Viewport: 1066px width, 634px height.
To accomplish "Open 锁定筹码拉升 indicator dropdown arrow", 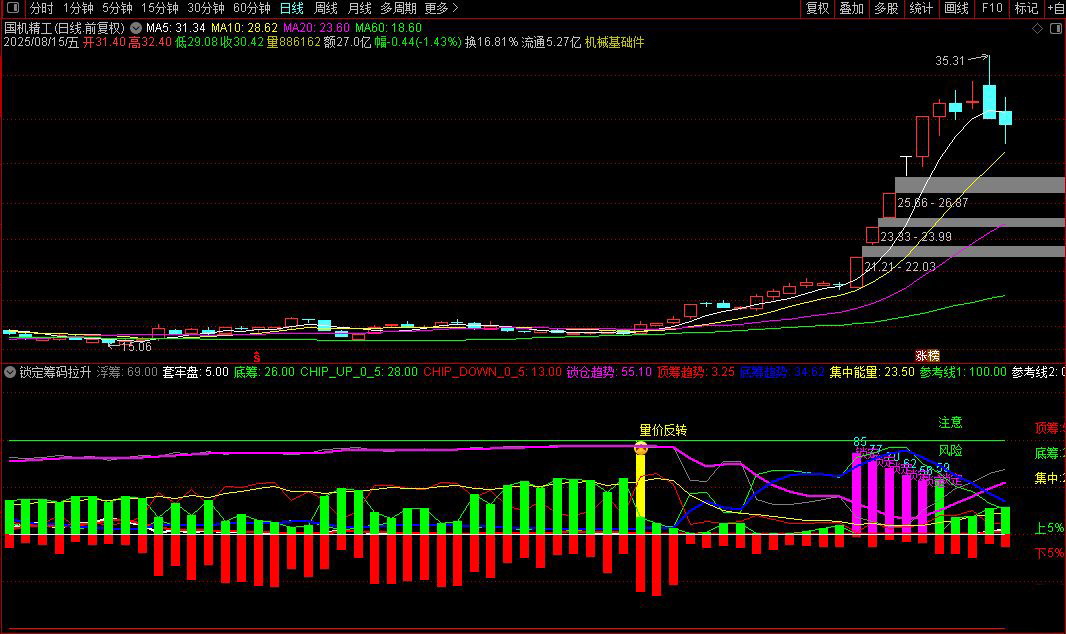I will click(10, 372).
